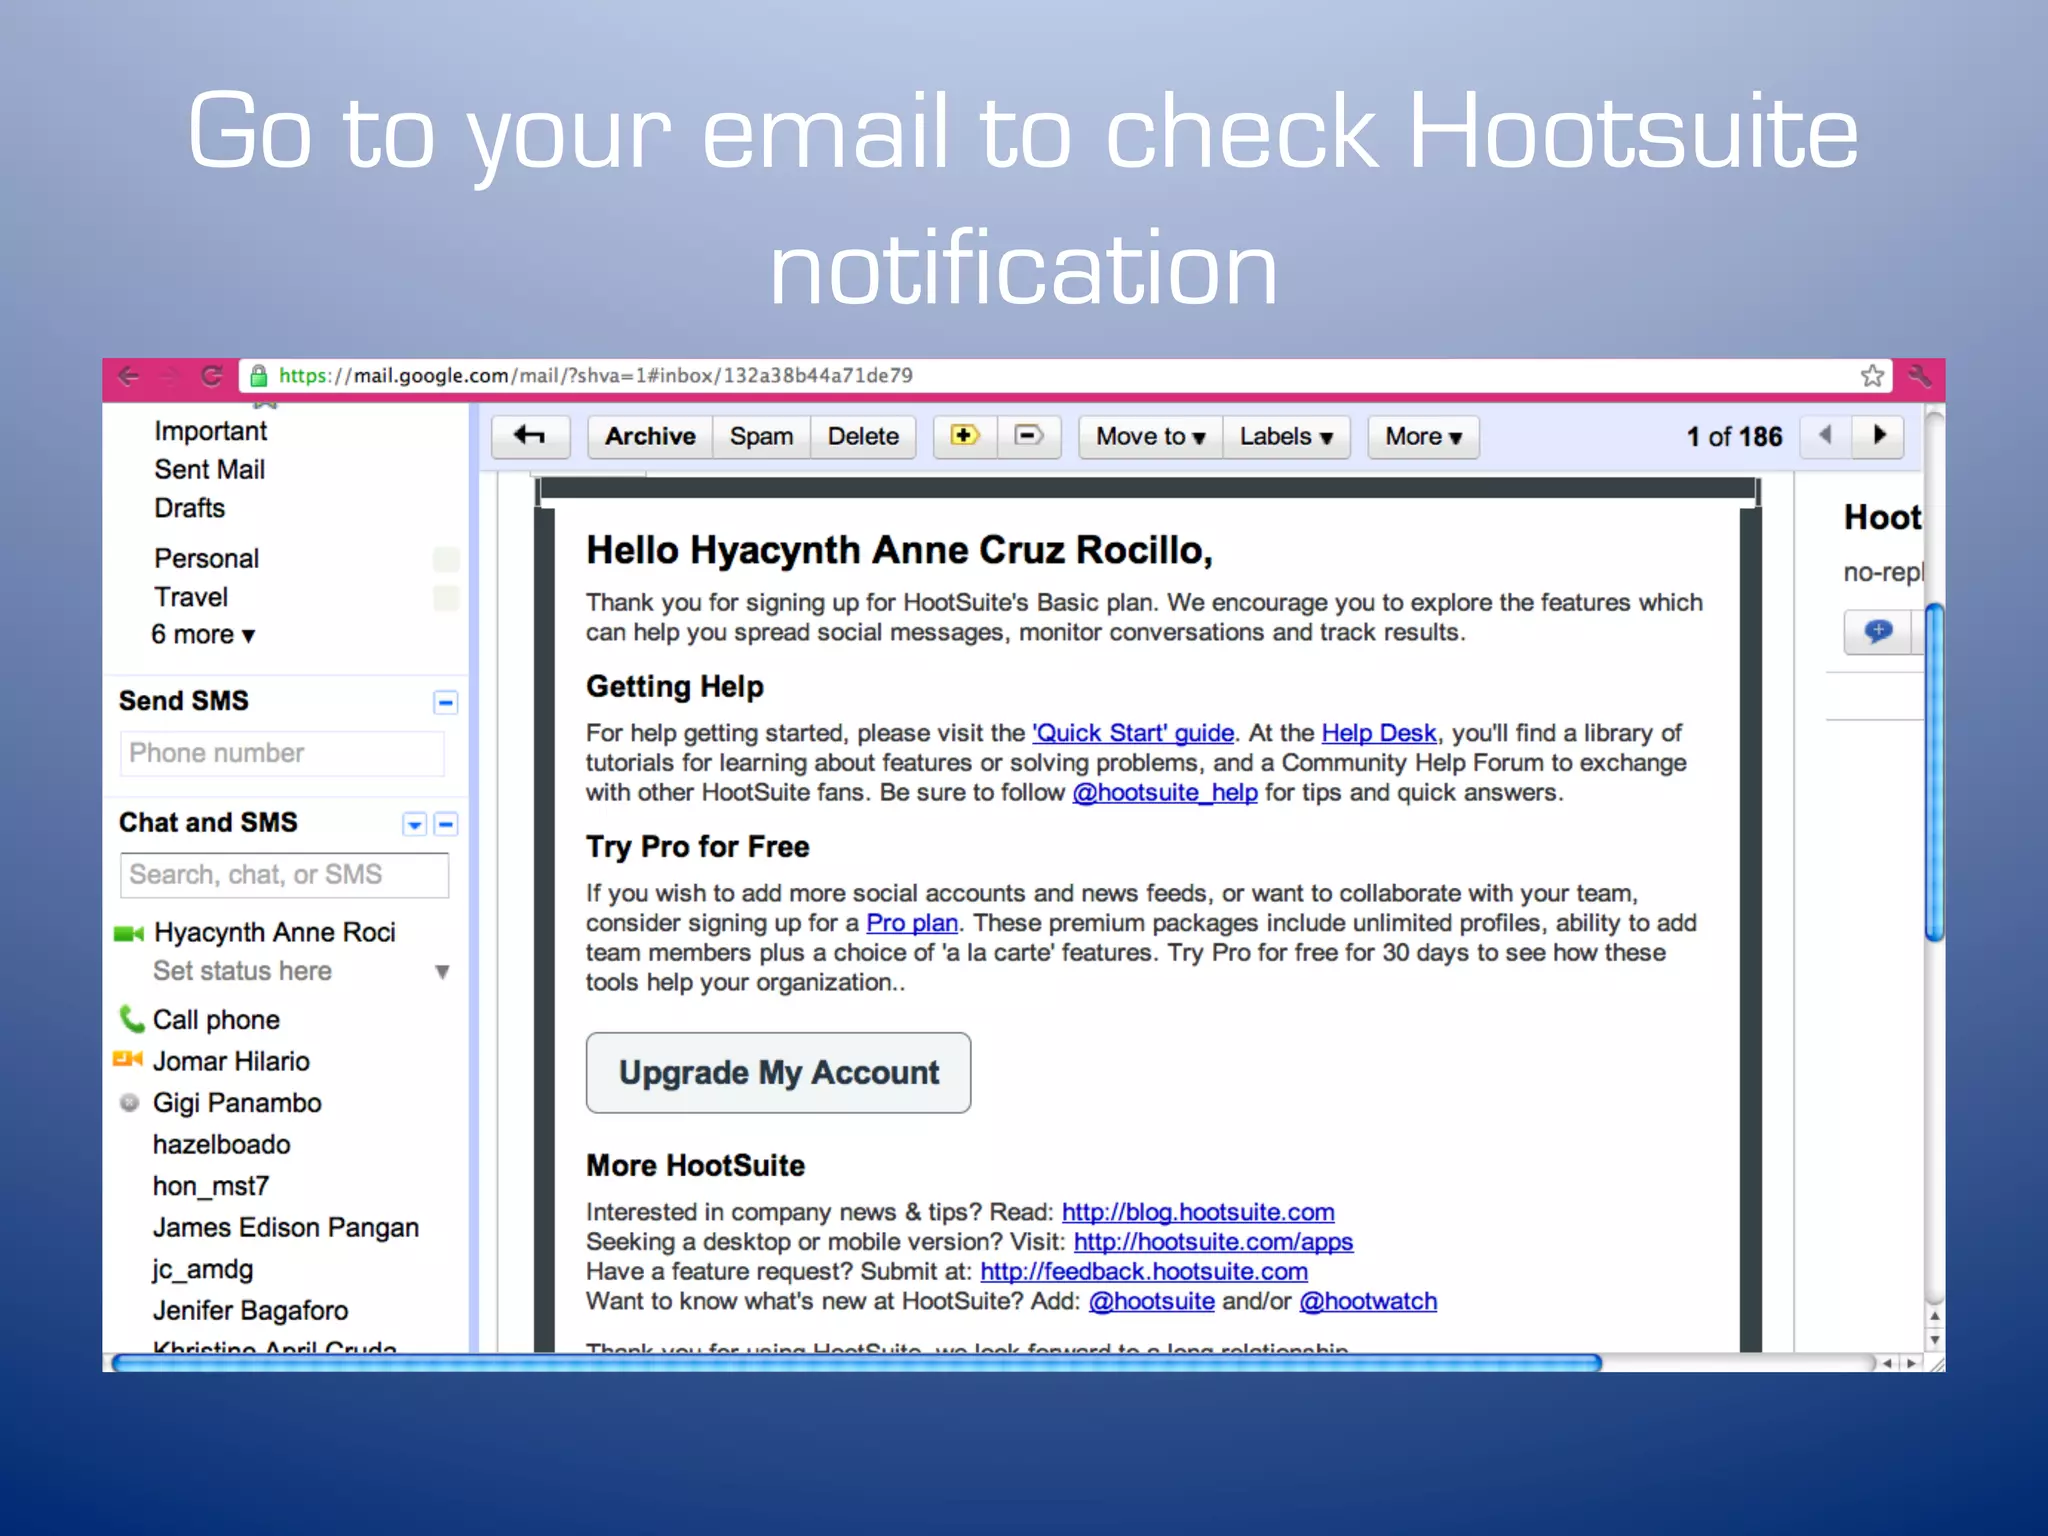Expand the 6 more labels list
Viewport: 2048px width, 1536px height.
pyautogui.click(x=204, y=635)
